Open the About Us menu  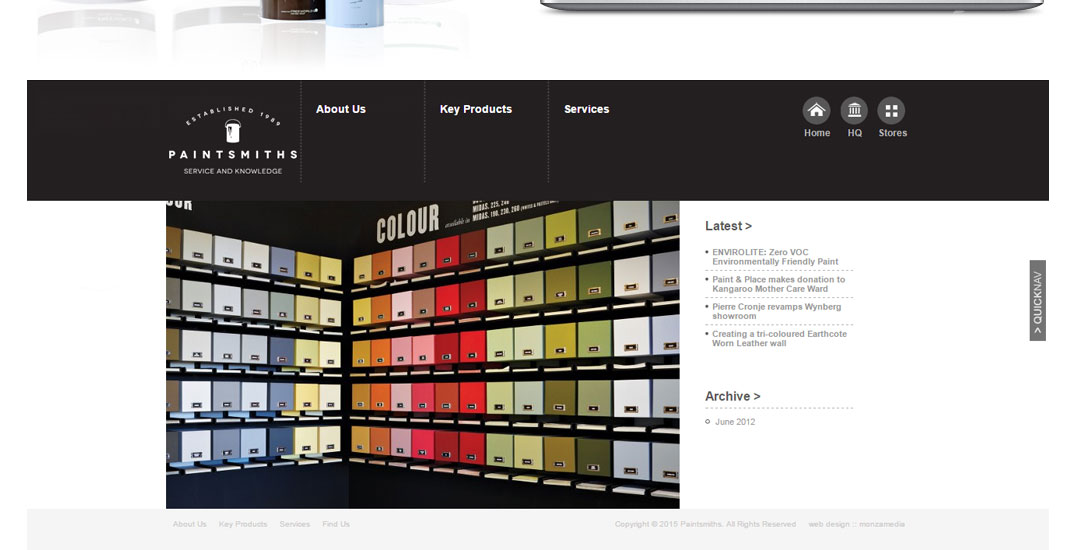341,109
